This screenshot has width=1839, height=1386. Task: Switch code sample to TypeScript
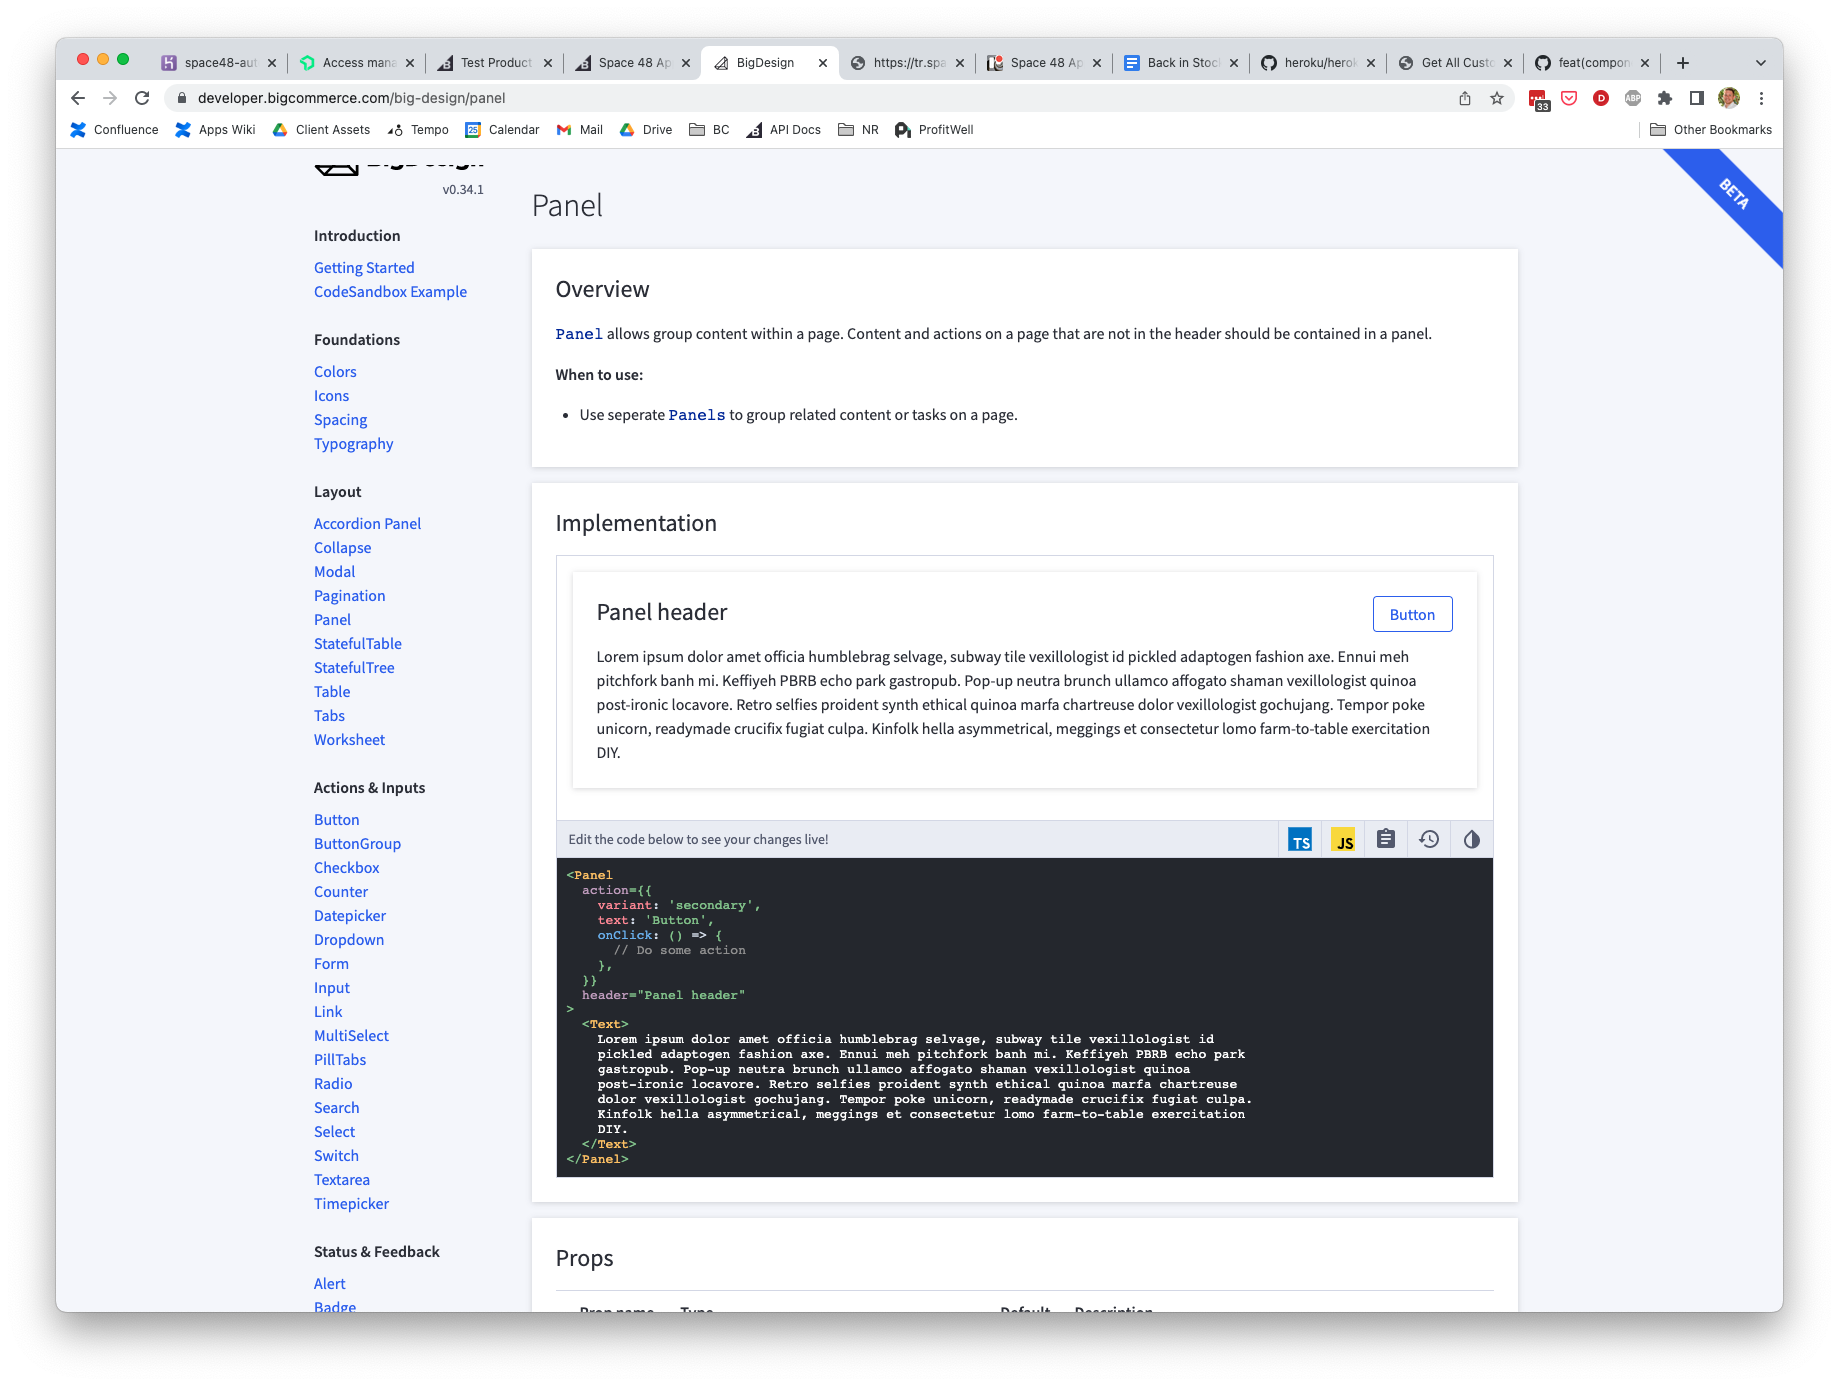1300,839
